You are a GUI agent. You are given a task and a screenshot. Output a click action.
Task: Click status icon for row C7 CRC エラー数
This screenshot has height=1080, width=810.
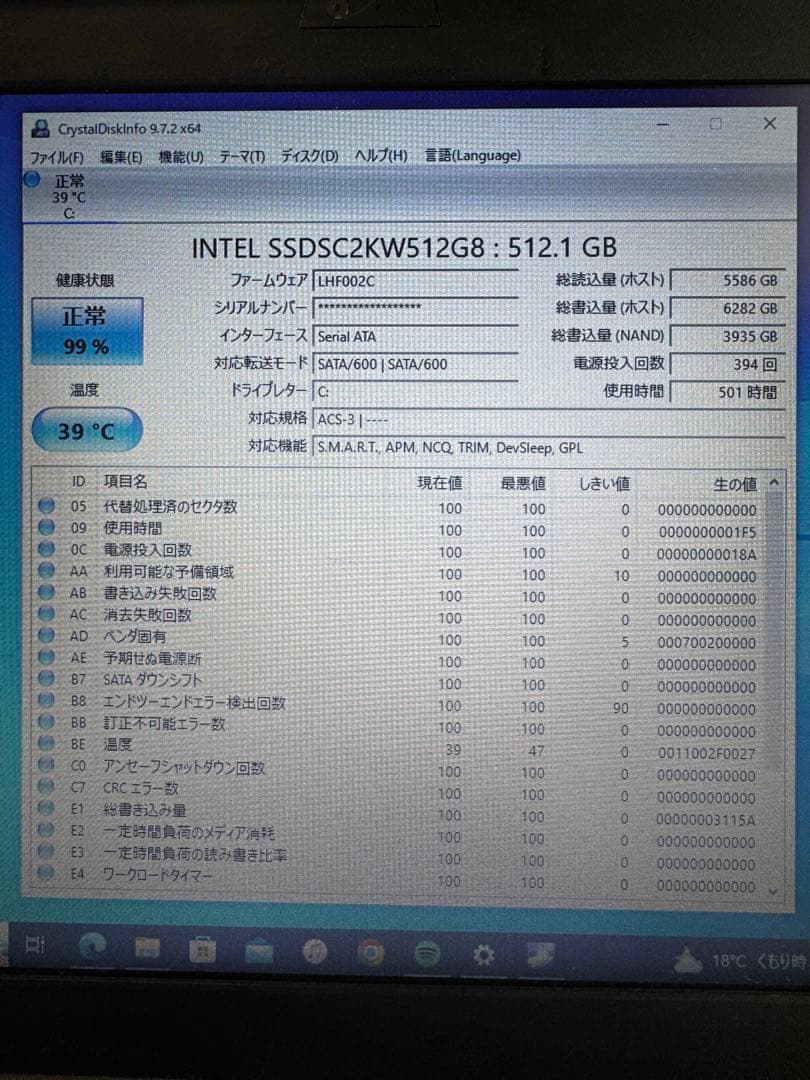[x=46, y=786]
